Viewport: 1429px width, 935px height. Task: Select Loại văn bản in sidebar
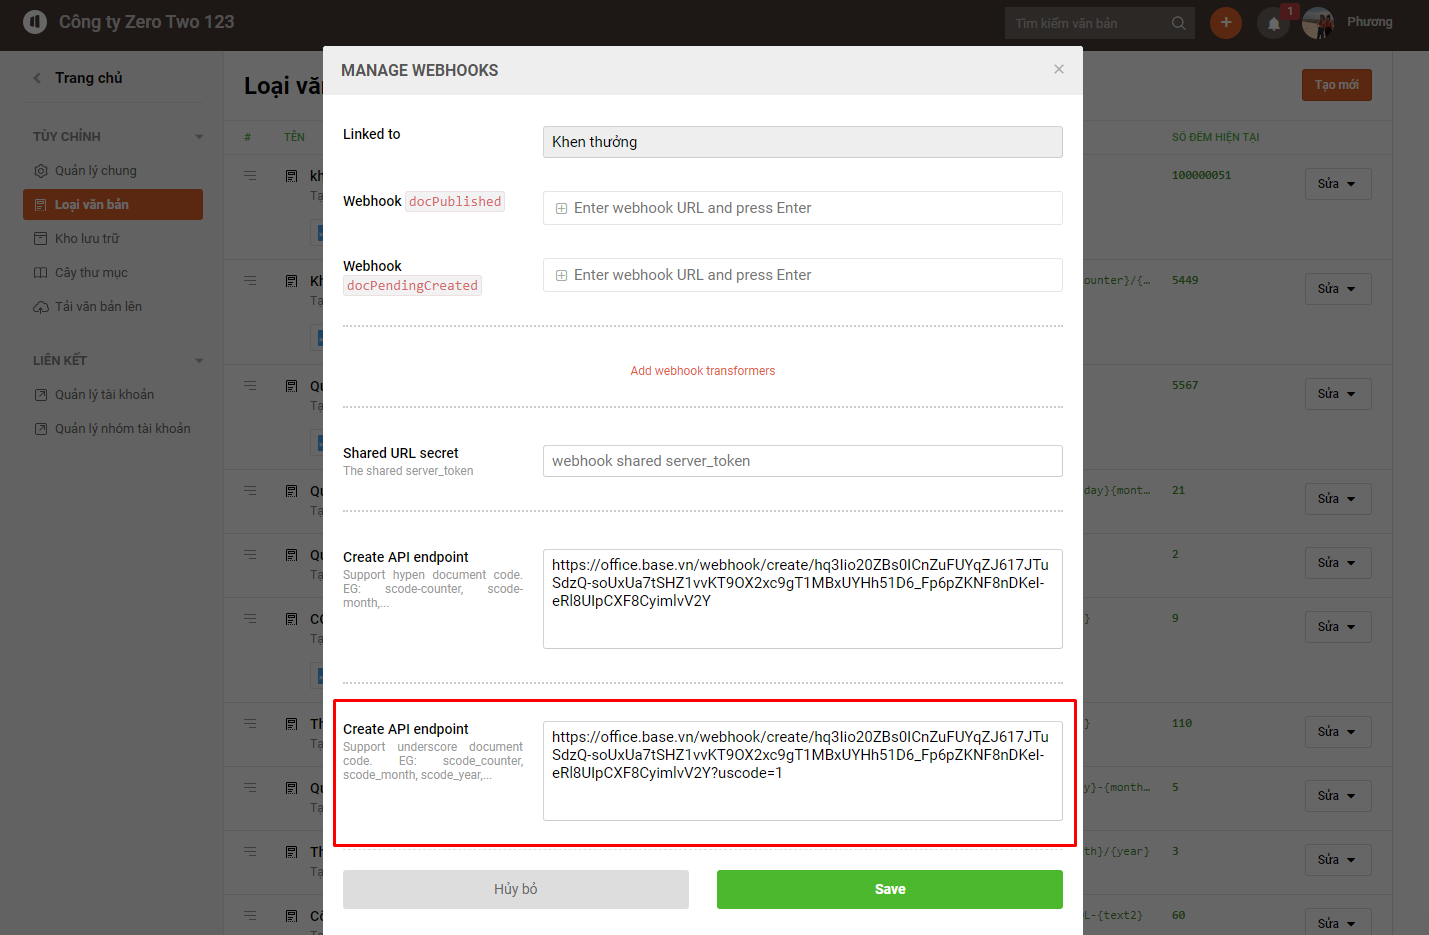pos(113,205)
